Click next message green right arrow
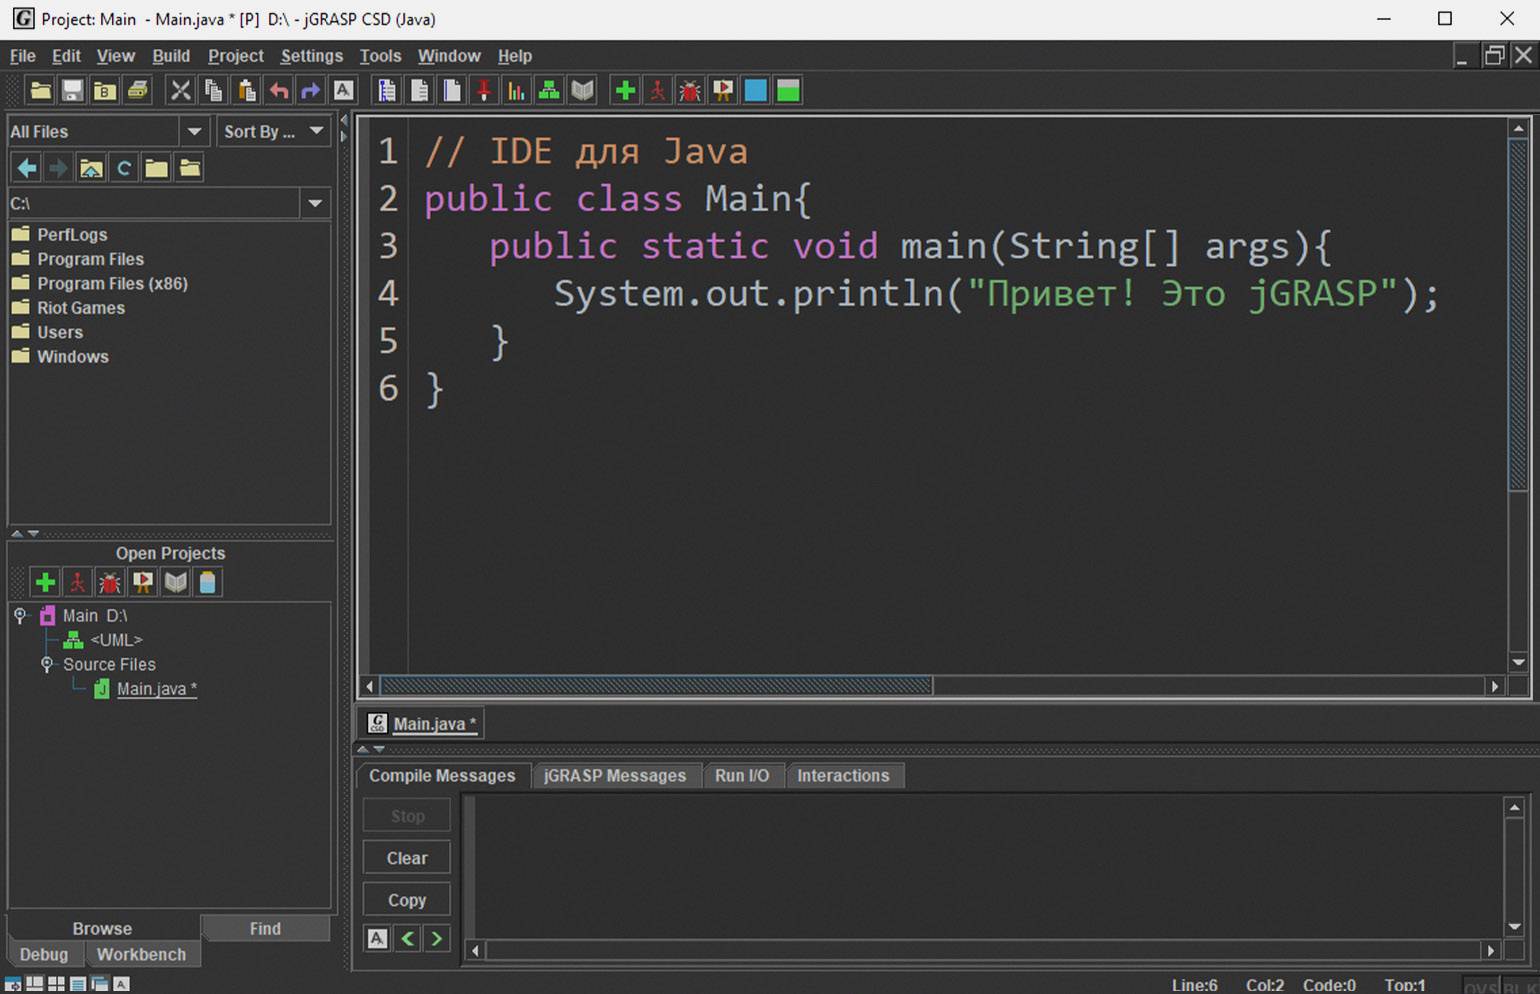 (436, 938)
